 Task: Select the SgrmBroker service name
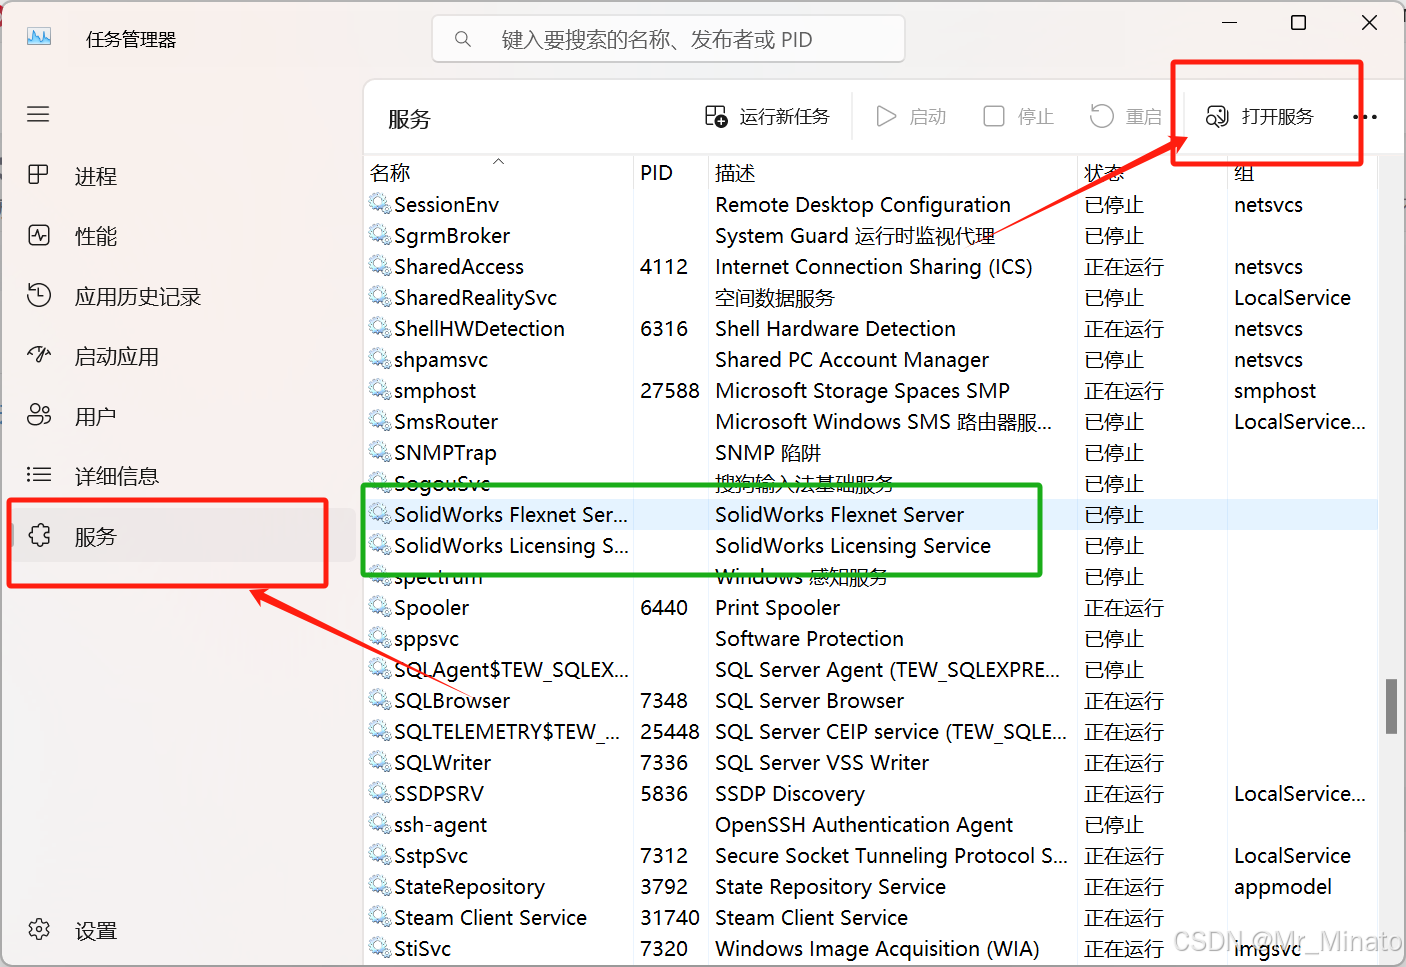tap(452, 235)
